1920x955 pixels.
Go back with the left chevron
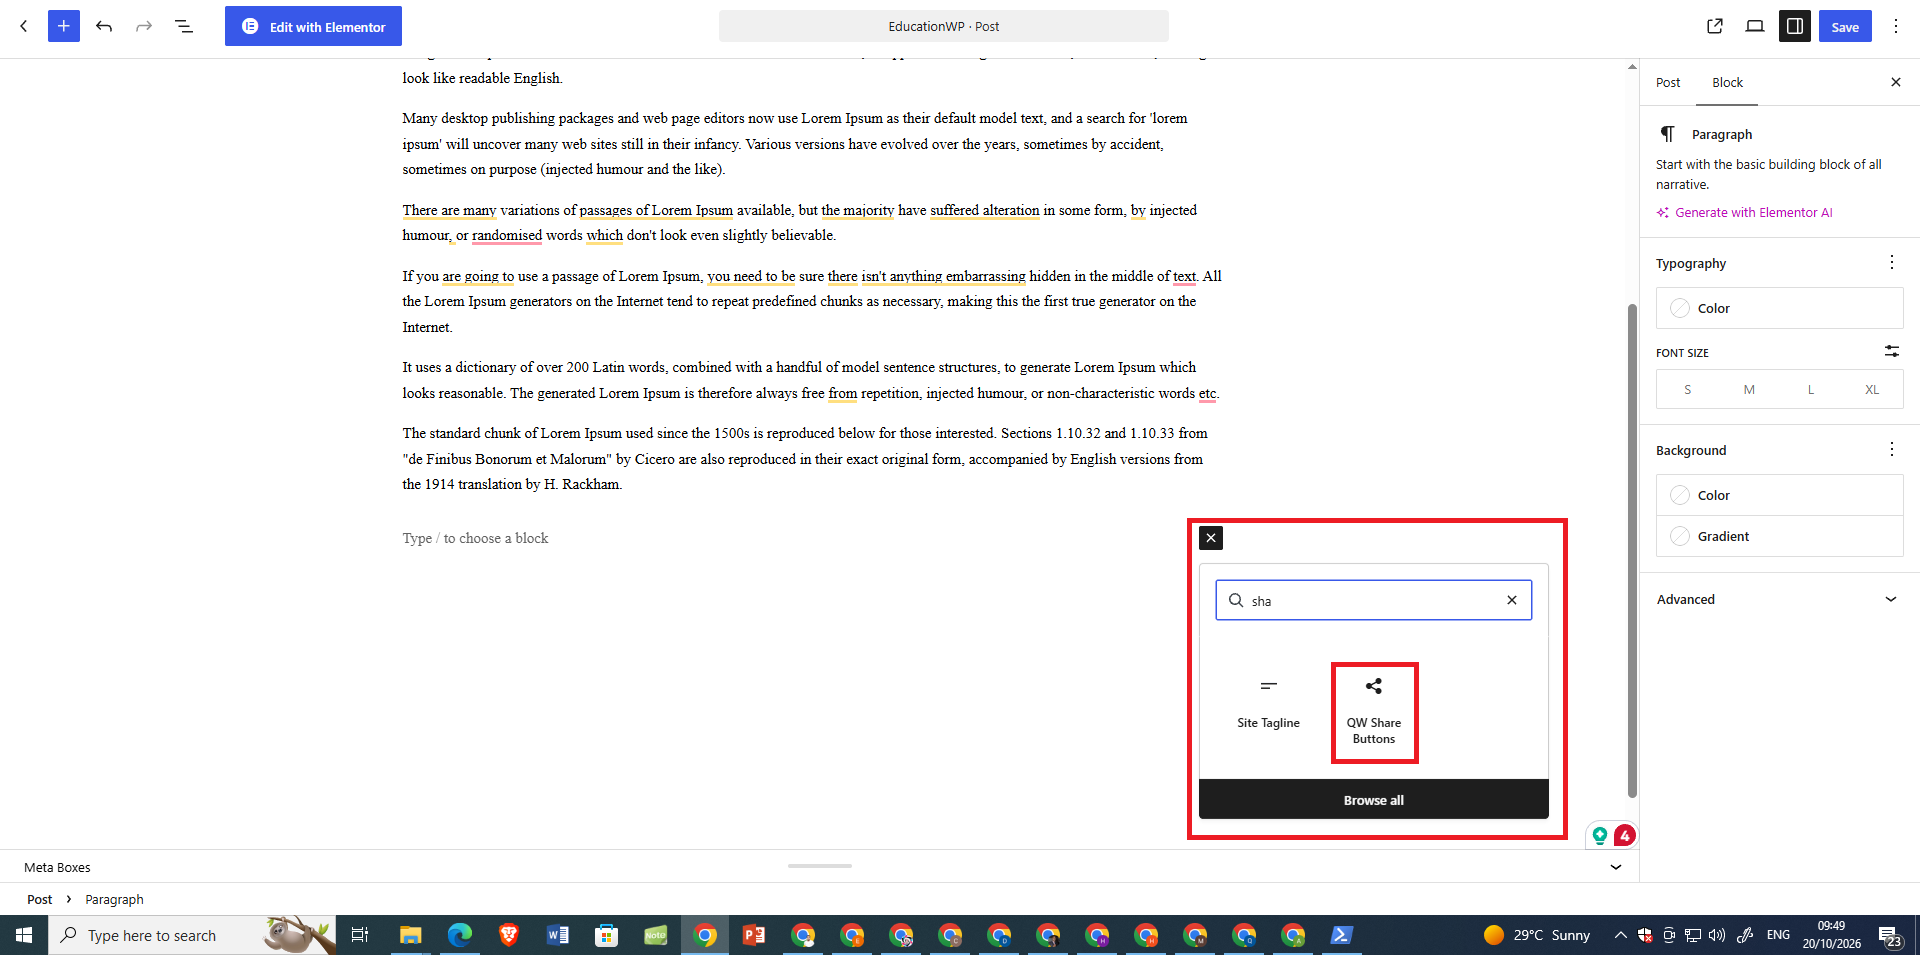(24, 26)
